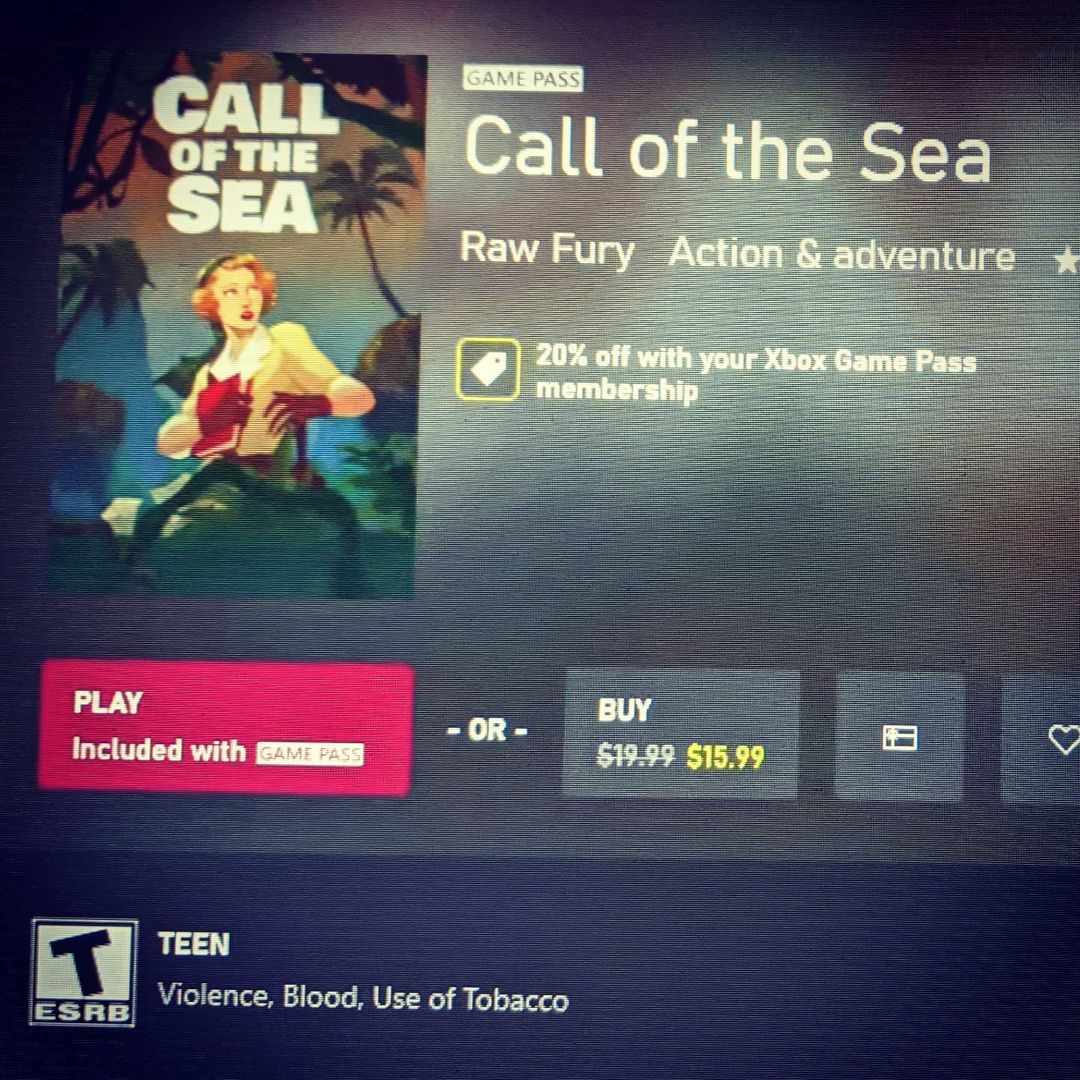The width and height of the screenshot is (1080, 1080).
Task: Browse the Action & adventure genre
Action: pyautogui.click(x=842, y=253)
